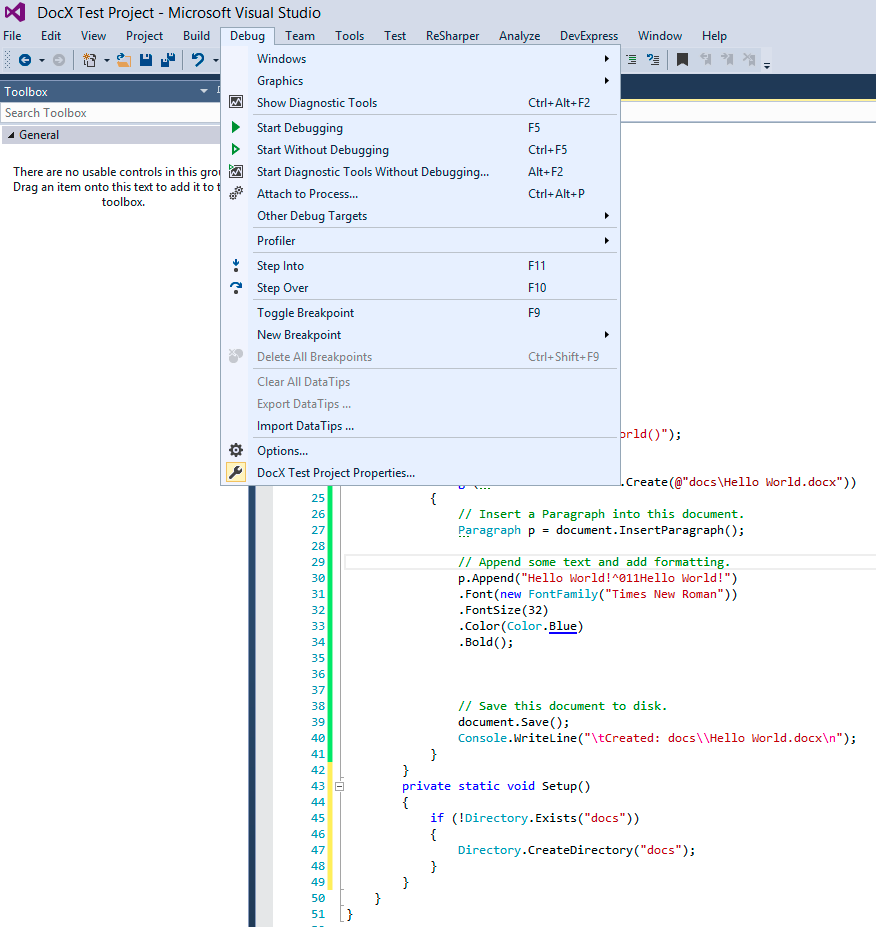Open the Team menu
Viewport: 876px width, 927px height.
click(x=299, y=35)
